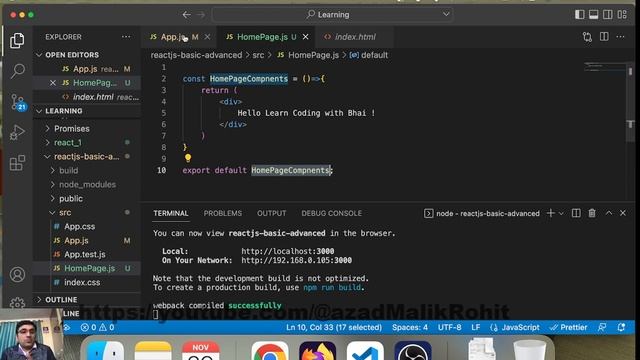Kill terminal with the trash icon
The height and width of the screenshot is (360, 640).
[x=592, y=213]
